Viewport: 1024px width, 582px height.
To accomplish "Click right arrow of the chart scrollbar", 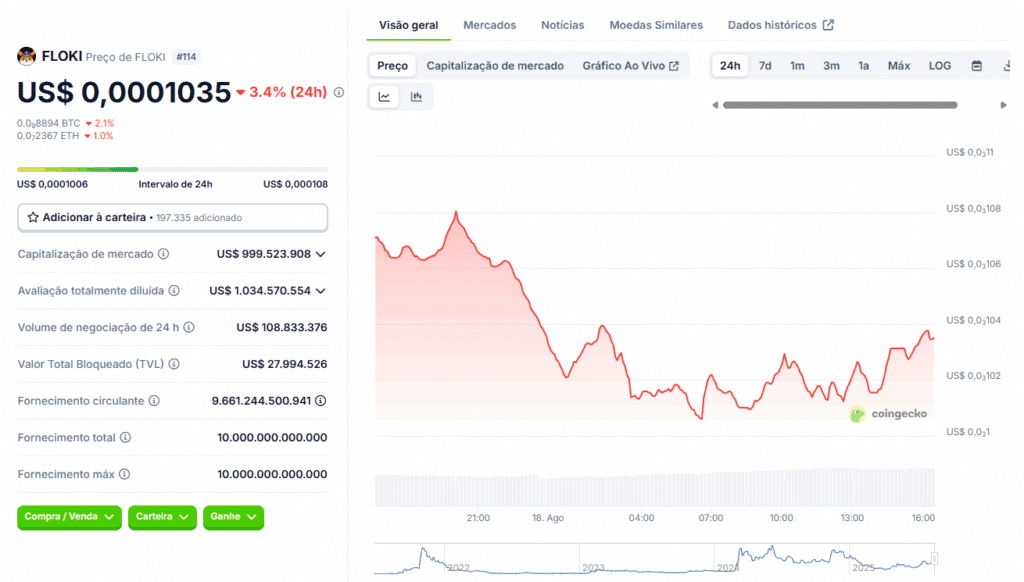I will (1003, 105).
